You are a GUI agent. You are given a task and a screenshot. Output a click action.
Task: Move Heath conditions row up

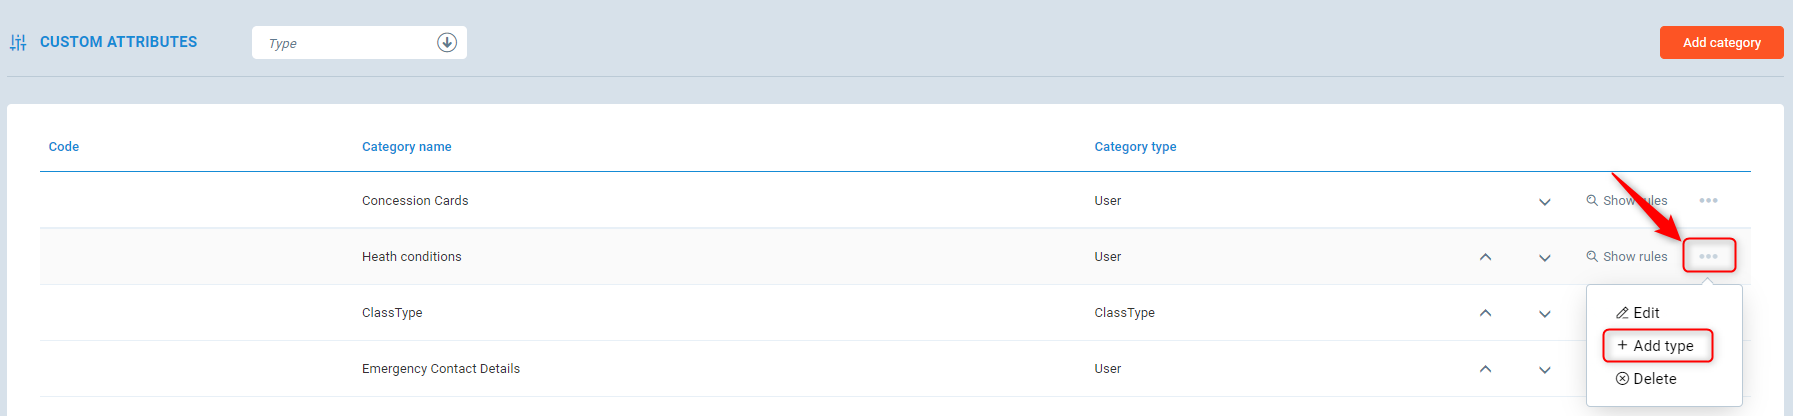pyautogui.click(x=1485, y=257)
